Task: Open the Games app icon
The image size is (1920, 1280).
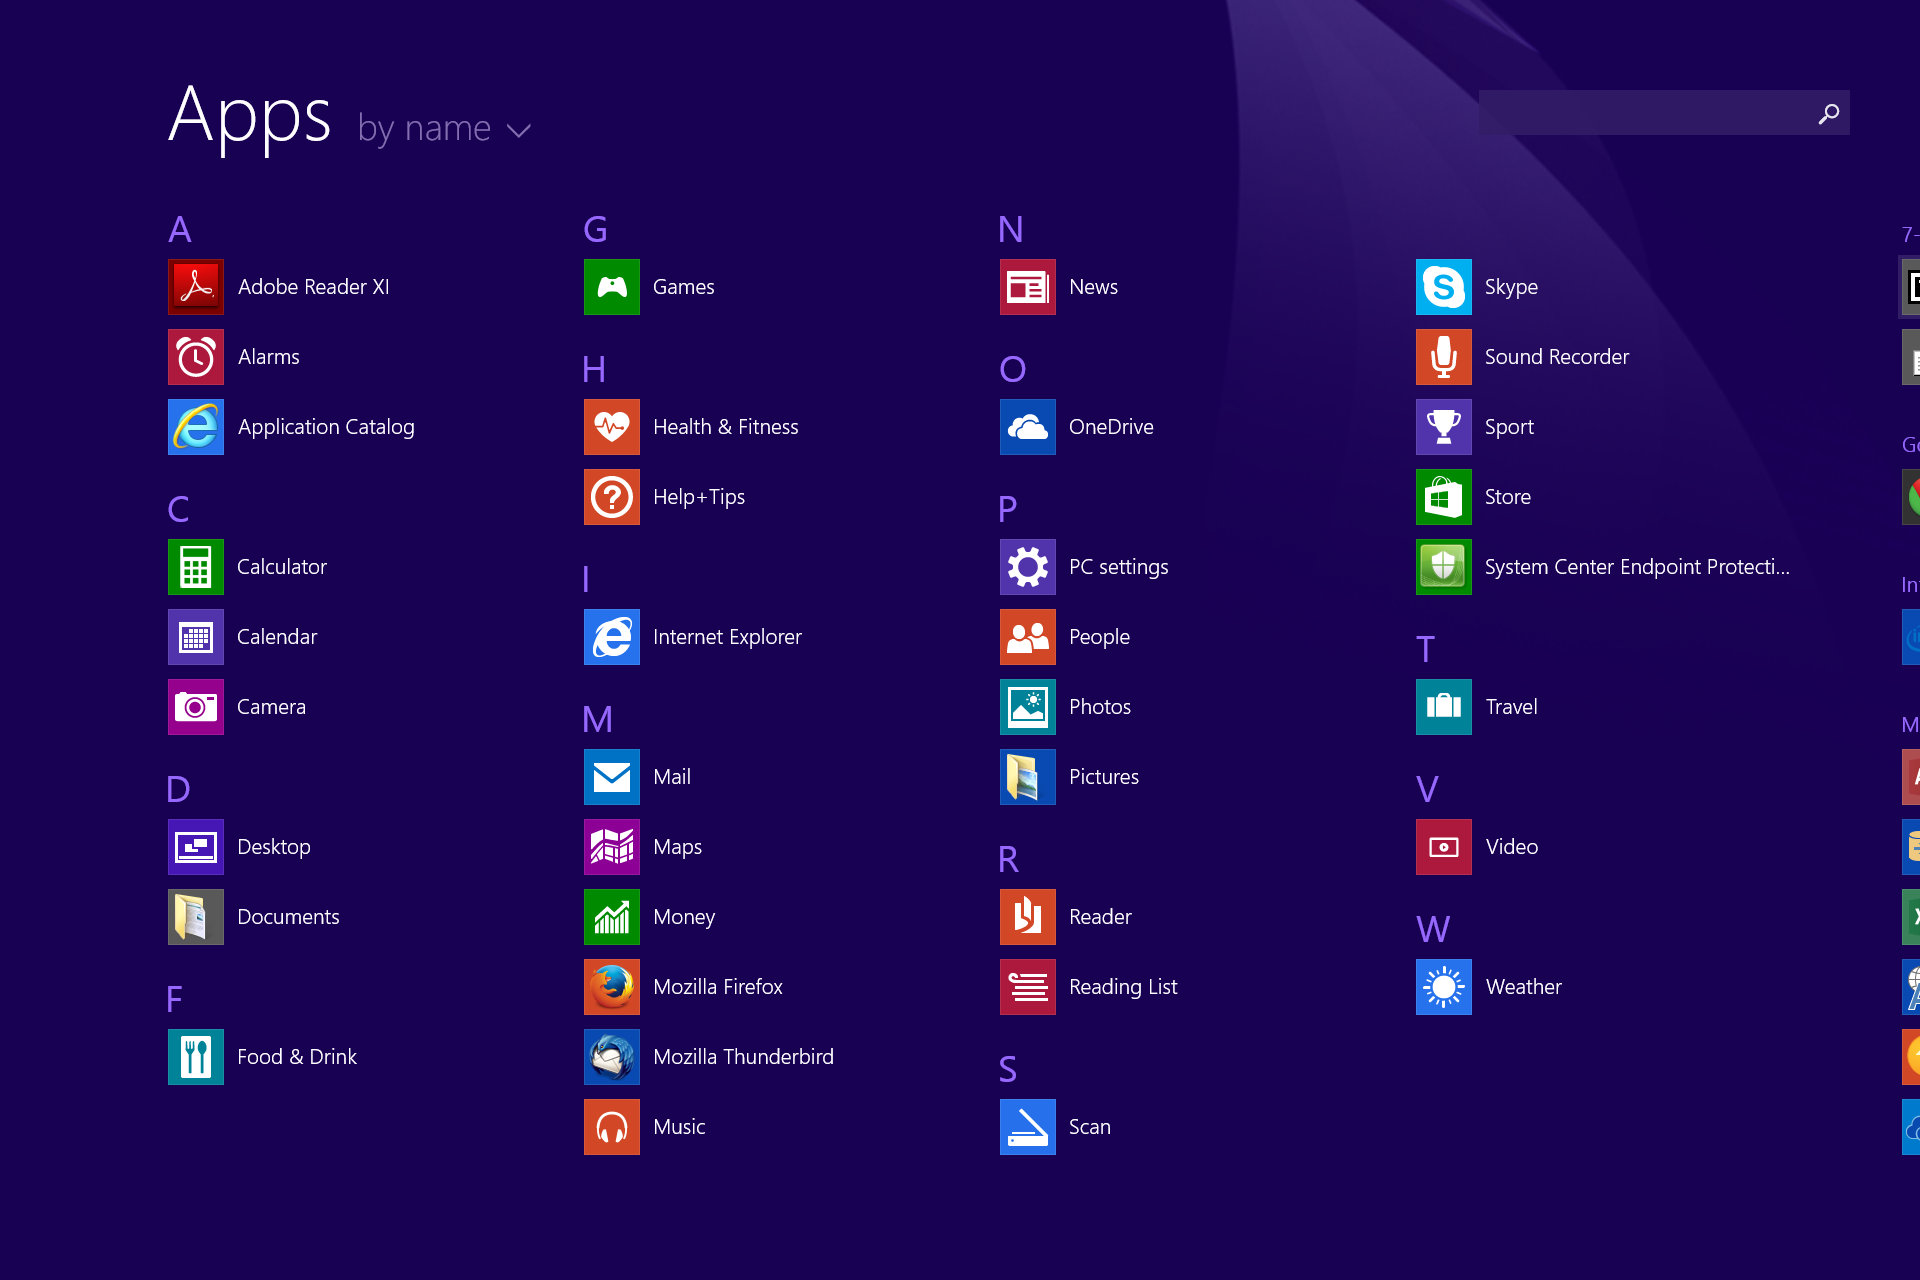Action: 612,287
